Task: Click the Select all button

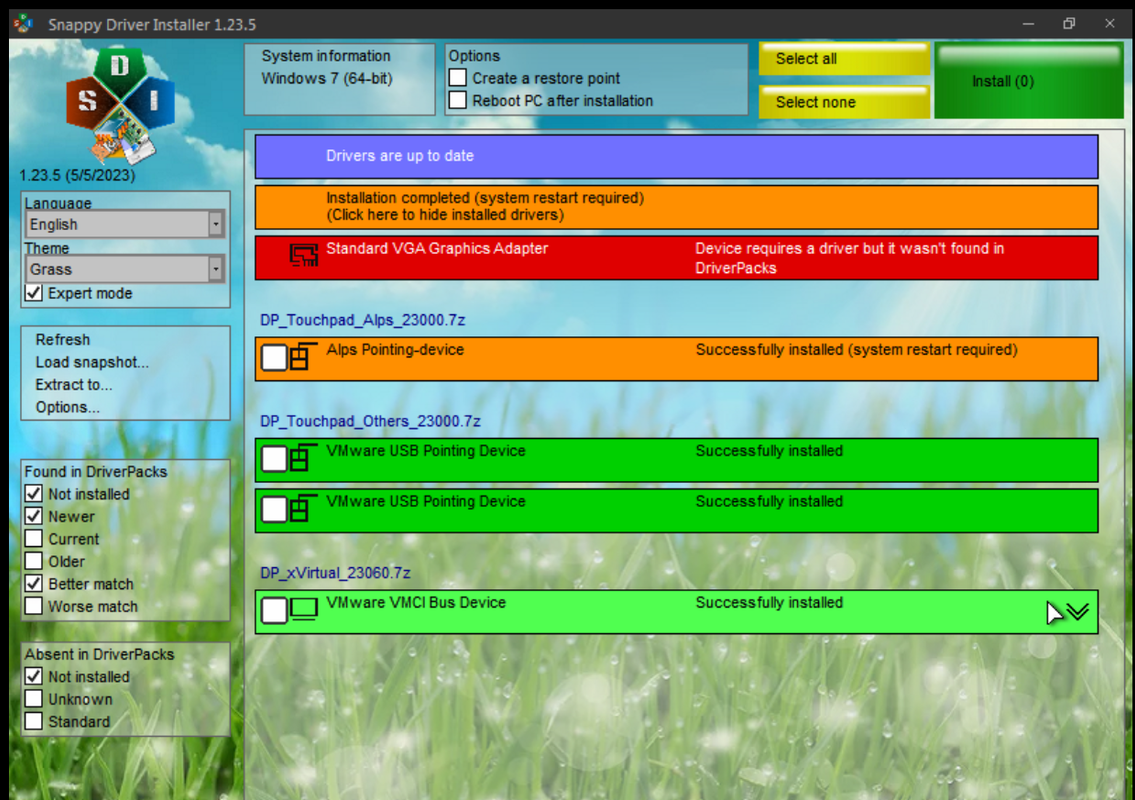Action: click(844, 59)
